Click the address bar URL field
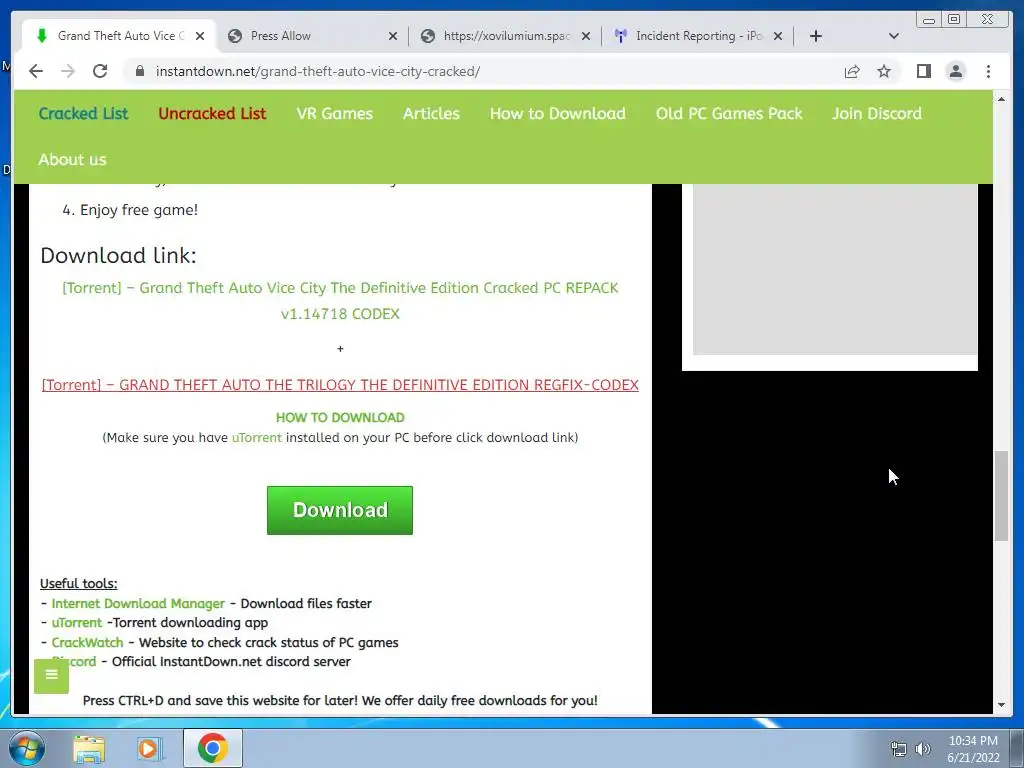Viewport: 1024px width, 768px height. coord(483,71)
